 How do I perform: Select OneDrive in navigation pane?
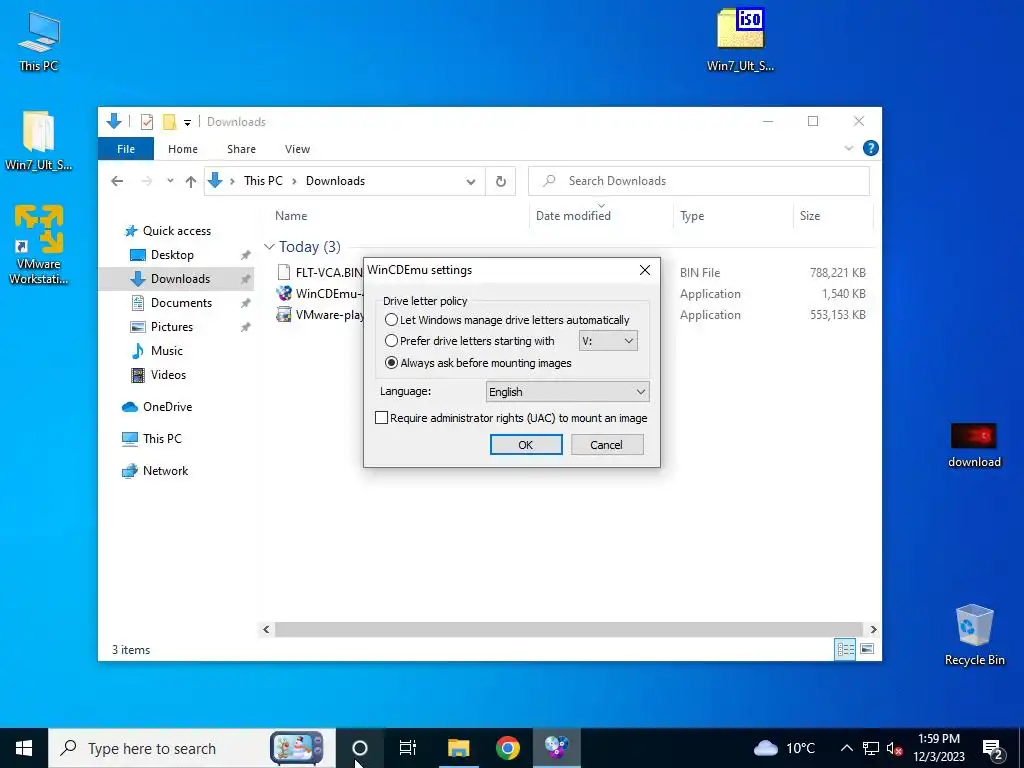tap(167, 407)
